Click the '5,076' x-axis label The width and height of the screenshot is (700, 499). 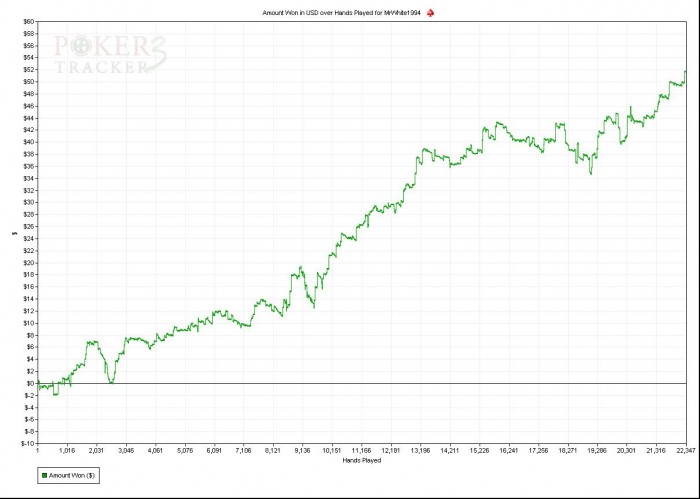(x=185, y=451)
